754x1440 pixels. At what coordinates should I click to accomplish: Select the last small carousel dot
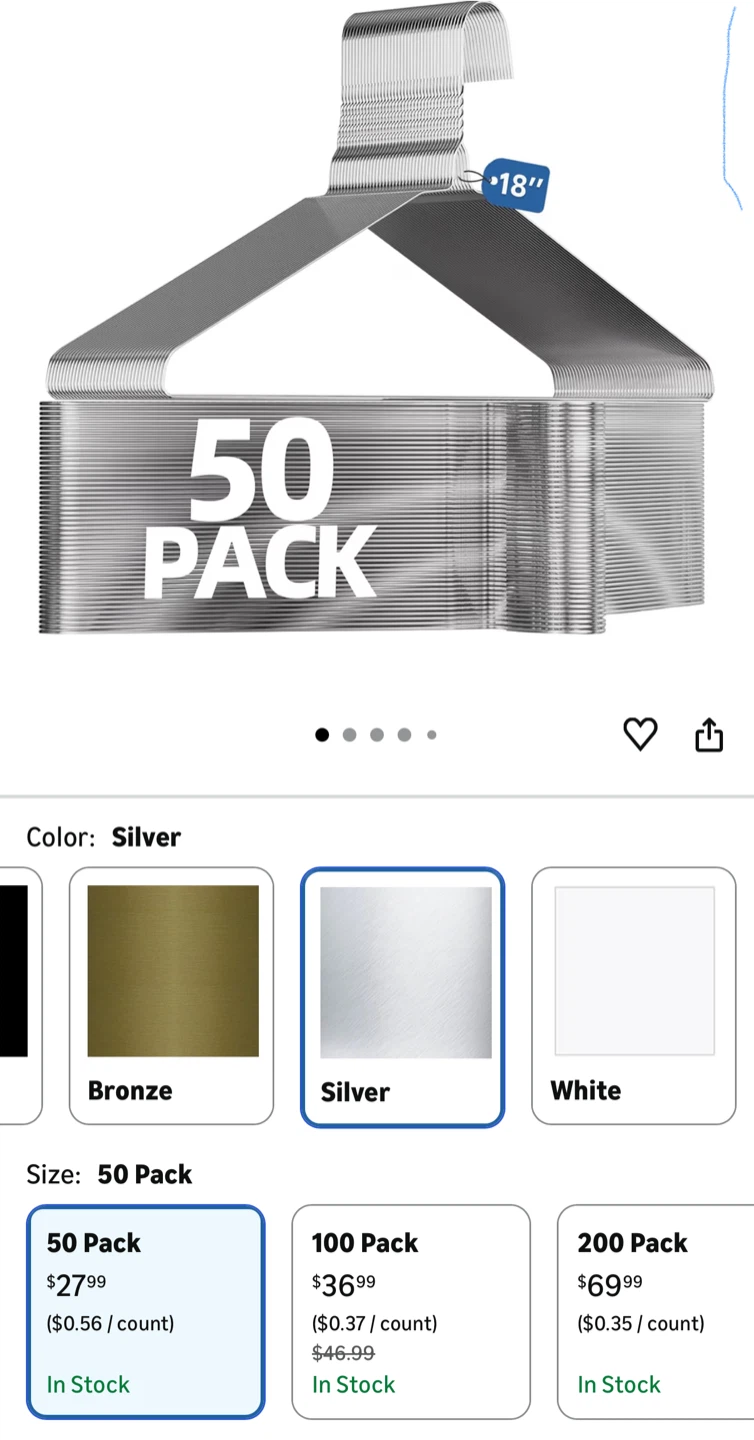click(432, 735)
